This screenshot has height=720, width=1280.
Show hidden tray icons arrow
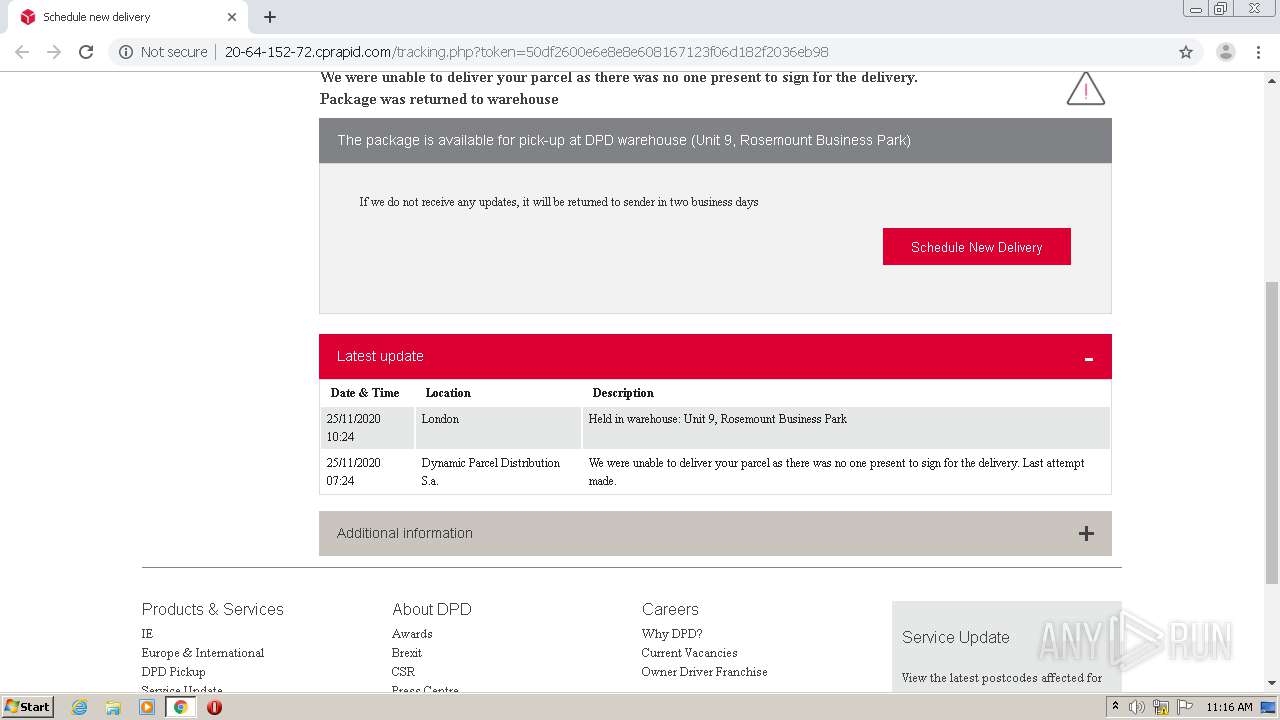(1115, 707)
